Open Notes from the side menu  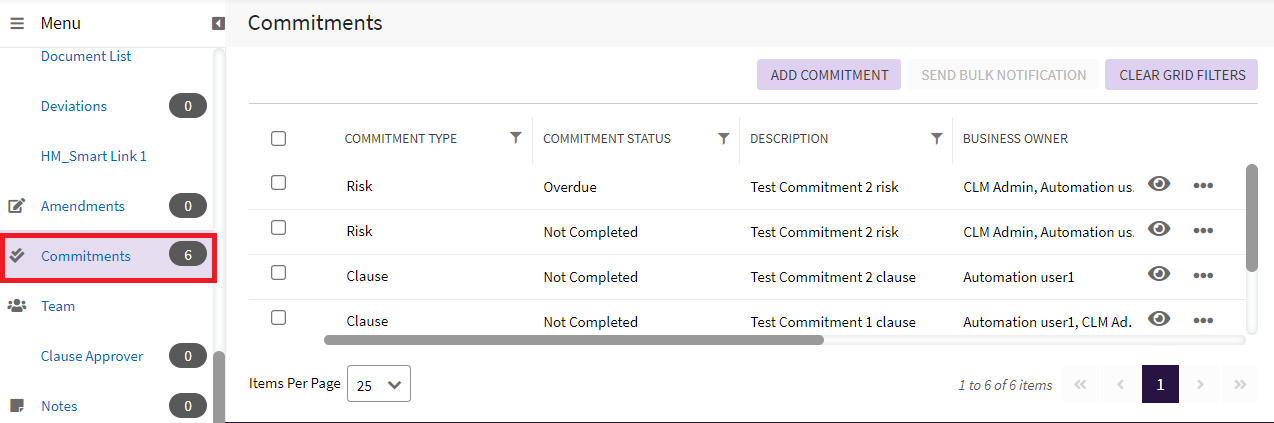[x=59, y=406]
